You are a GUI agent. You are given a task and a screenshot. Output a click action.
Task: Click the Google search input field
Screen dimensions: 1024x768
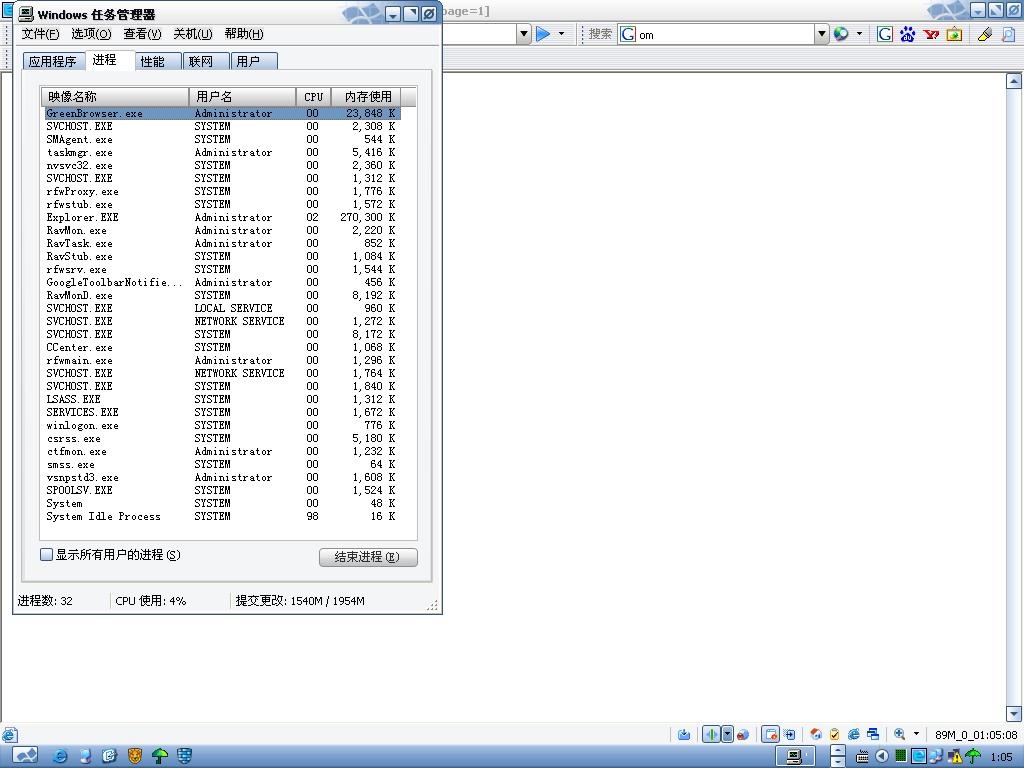[x=716, y=34]
